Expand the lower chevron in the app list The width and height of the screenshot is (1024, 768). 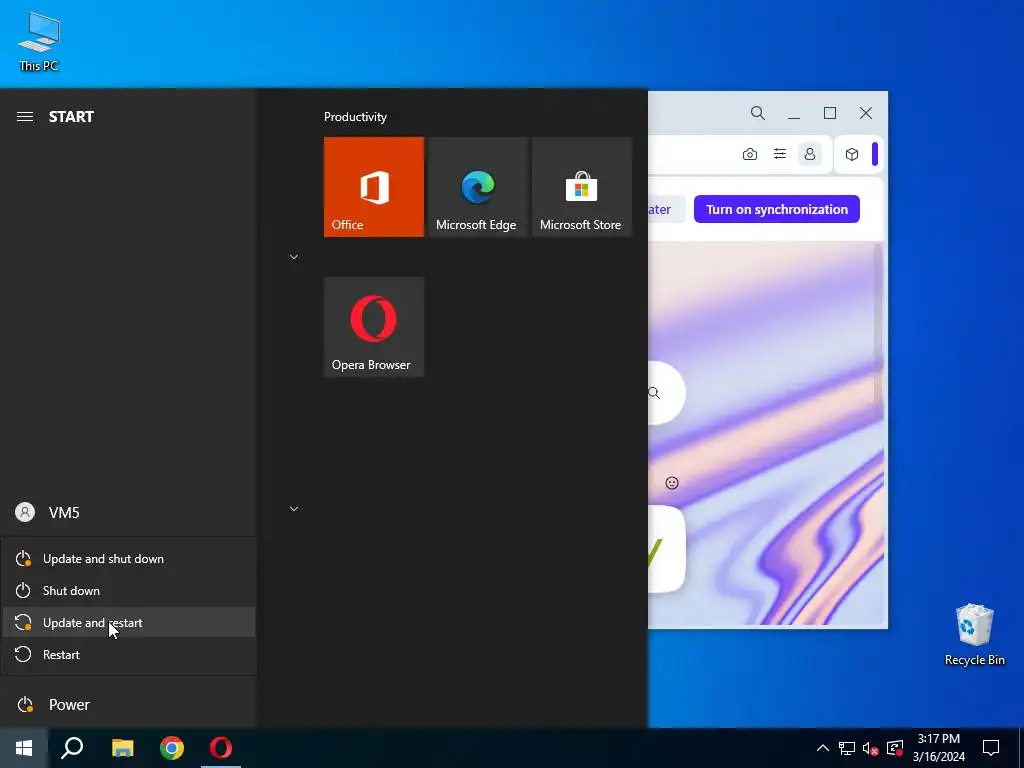(x=294, y=509)
